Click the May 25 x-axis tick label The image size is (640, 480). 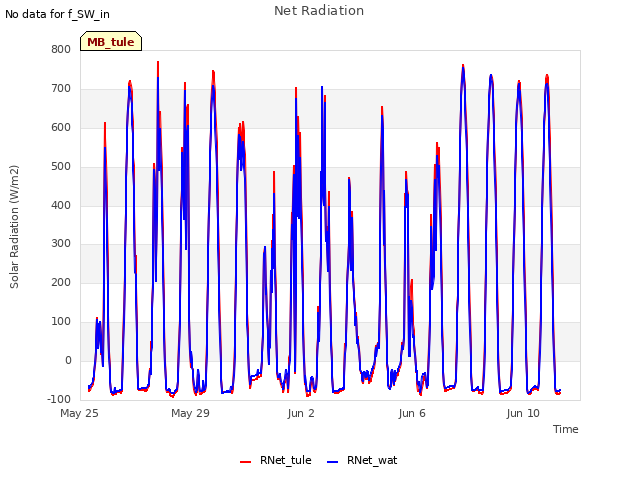coord(79,413)
